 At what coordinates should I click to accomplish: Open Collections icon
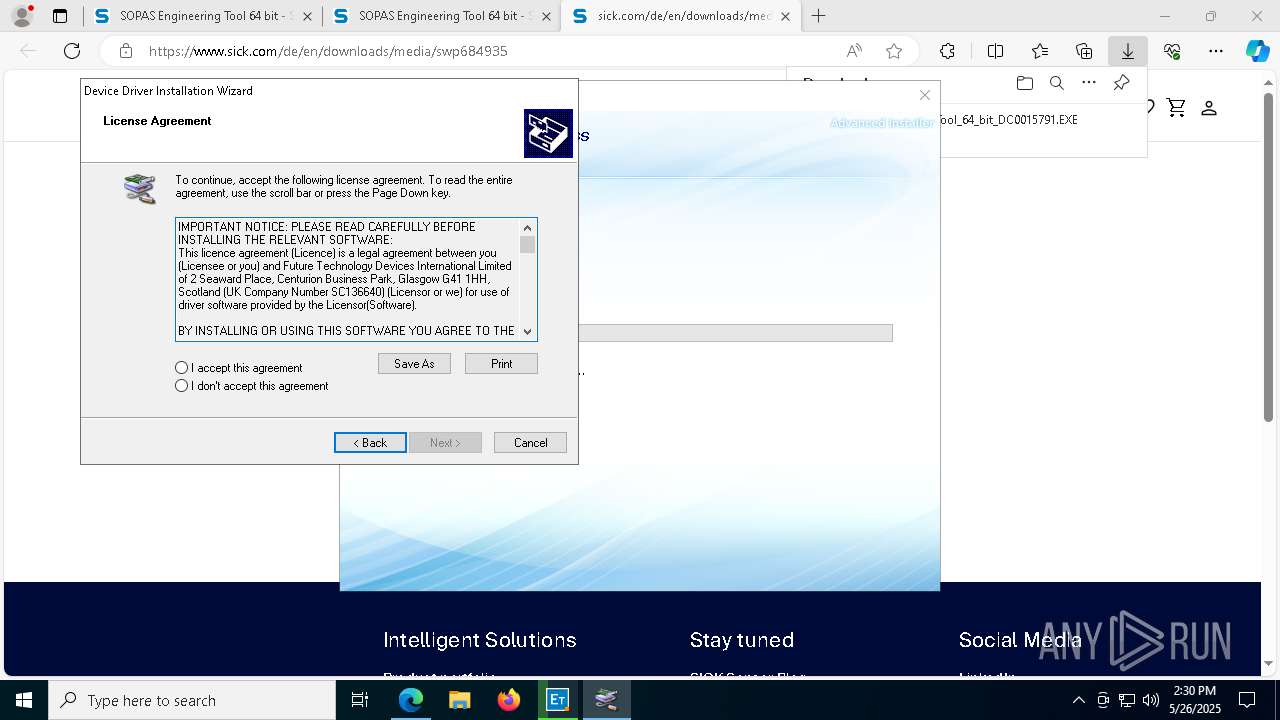click(x=1084, y=51)
